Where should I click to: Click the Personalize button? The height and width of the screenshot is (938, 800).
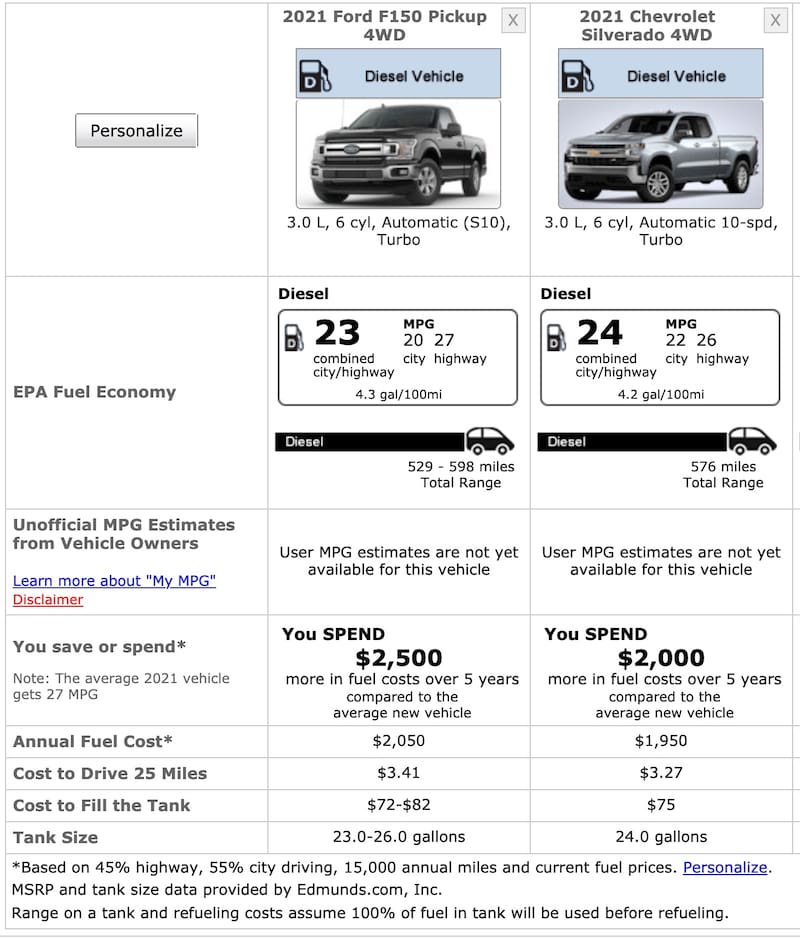(x=136, y=130)
